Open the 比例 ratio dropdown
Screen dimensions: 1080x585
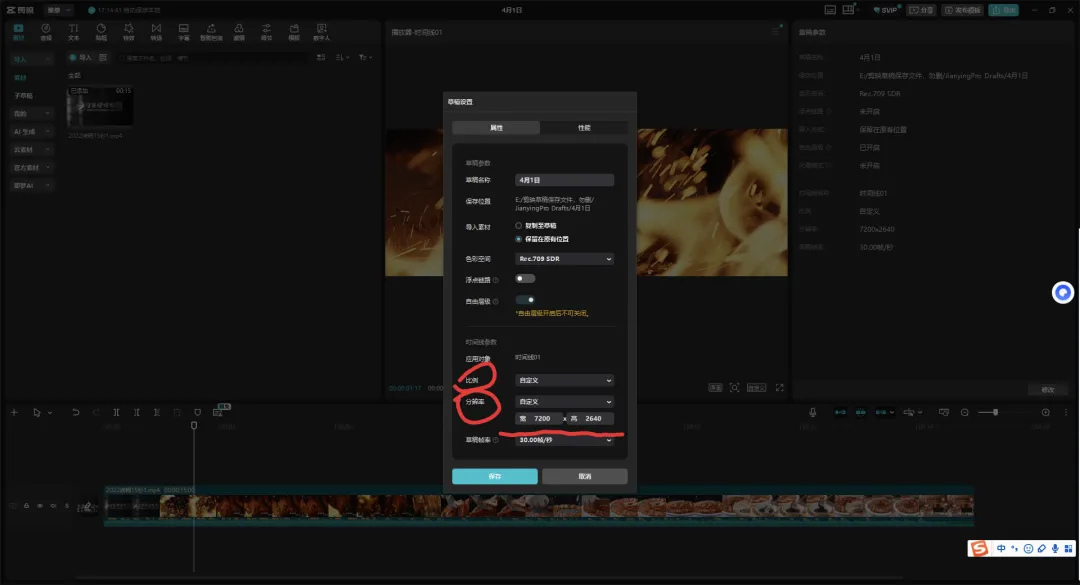pyautogui.click(x=564, y=380)
